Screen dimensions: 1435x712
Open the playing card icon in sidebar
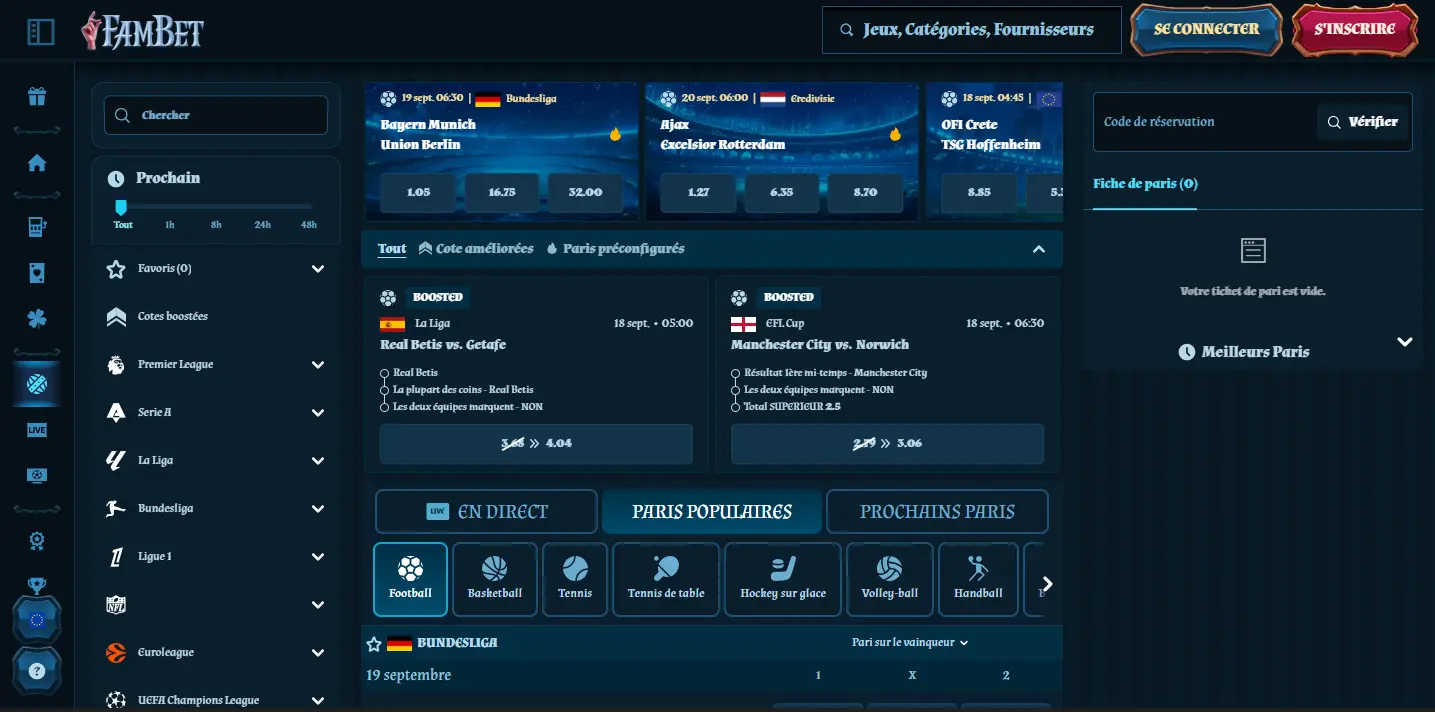coord(37,272)
